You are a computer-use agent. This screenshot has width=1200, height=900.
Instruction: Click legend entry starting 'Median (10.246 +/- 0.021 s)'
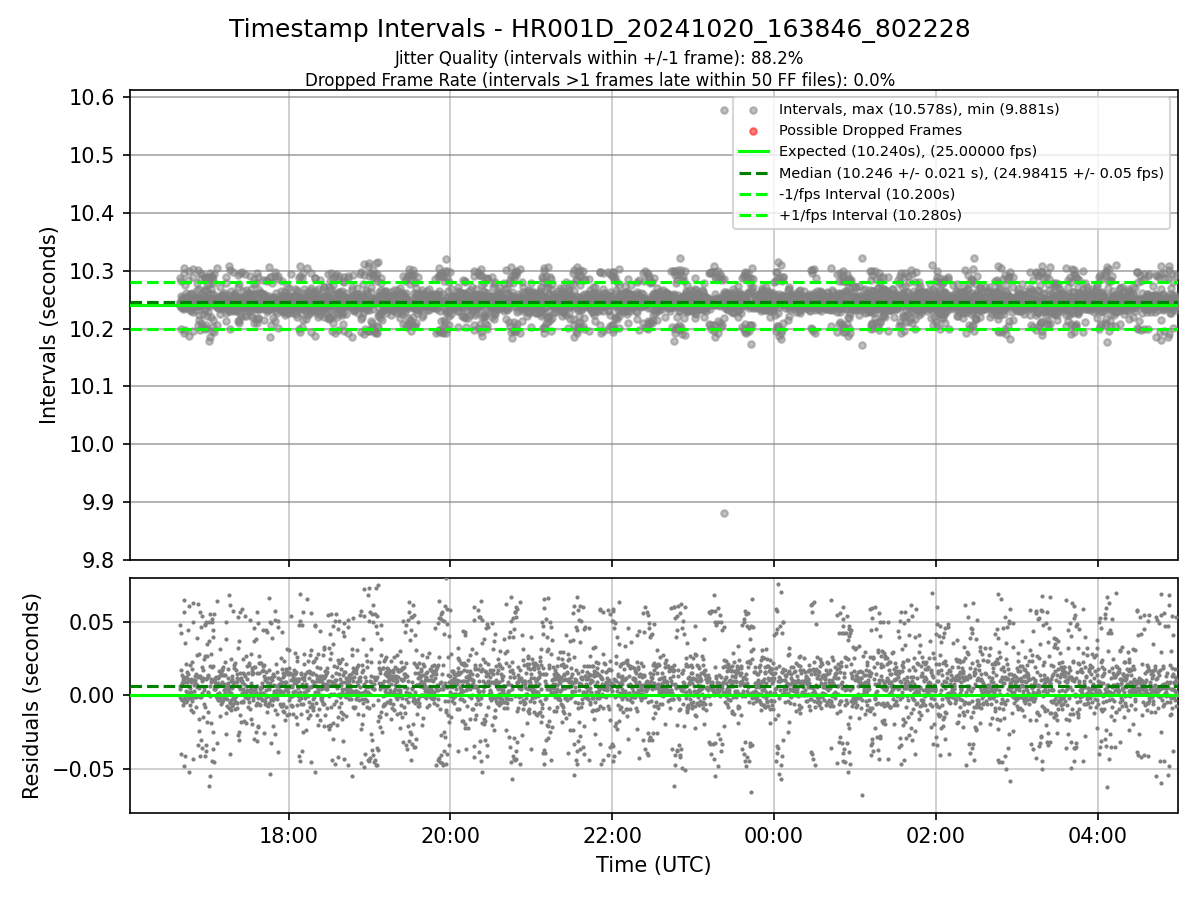tap(971, 173)
